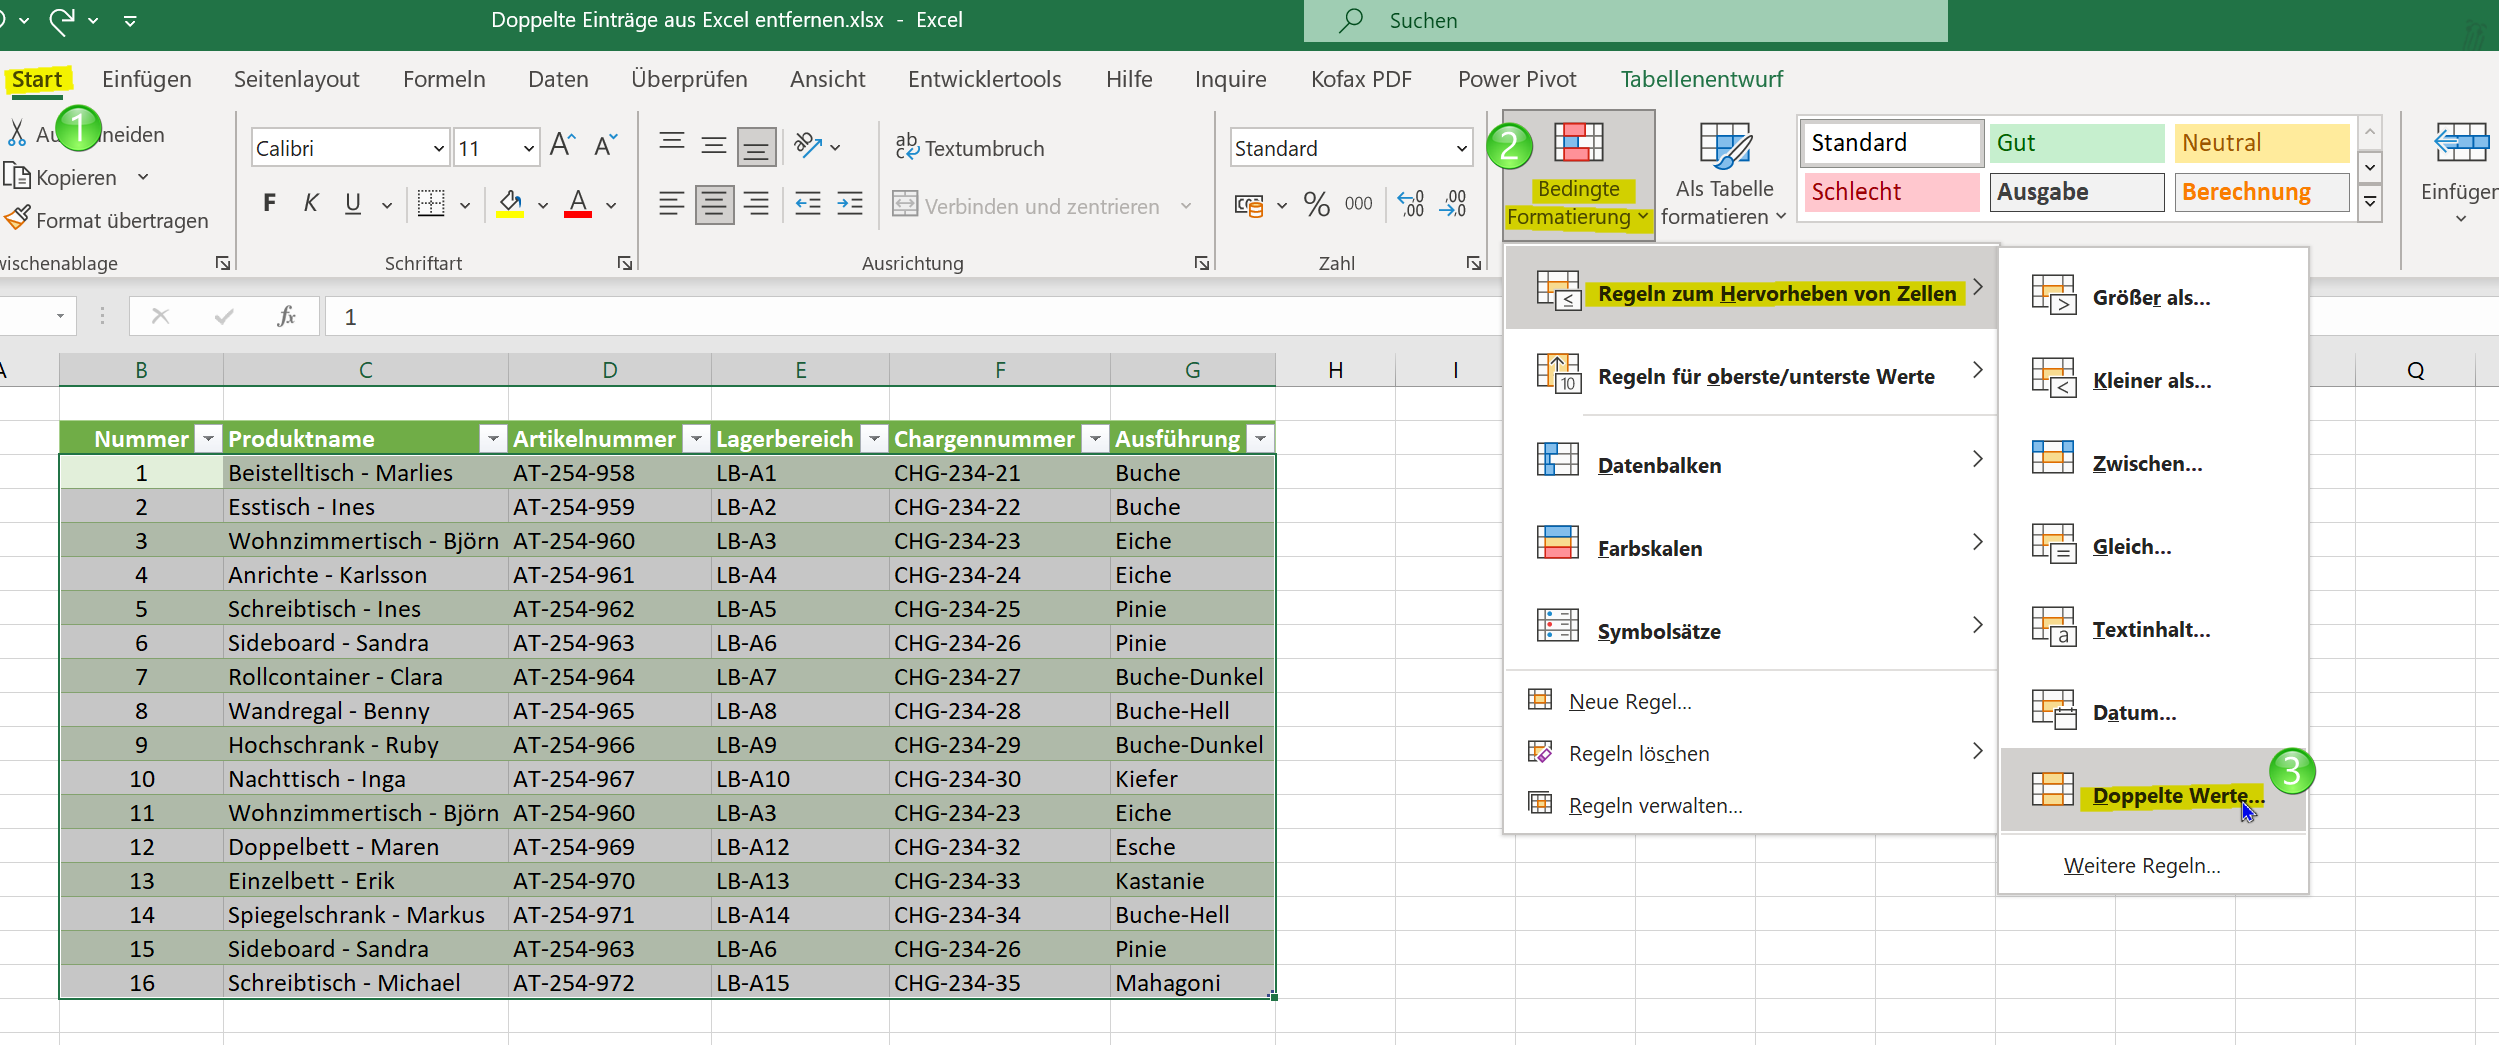The width and height of the screenshot is (2499, 1045).
Task: Open the Artikelnummer filter dropdown
Action: coord(696,438)
